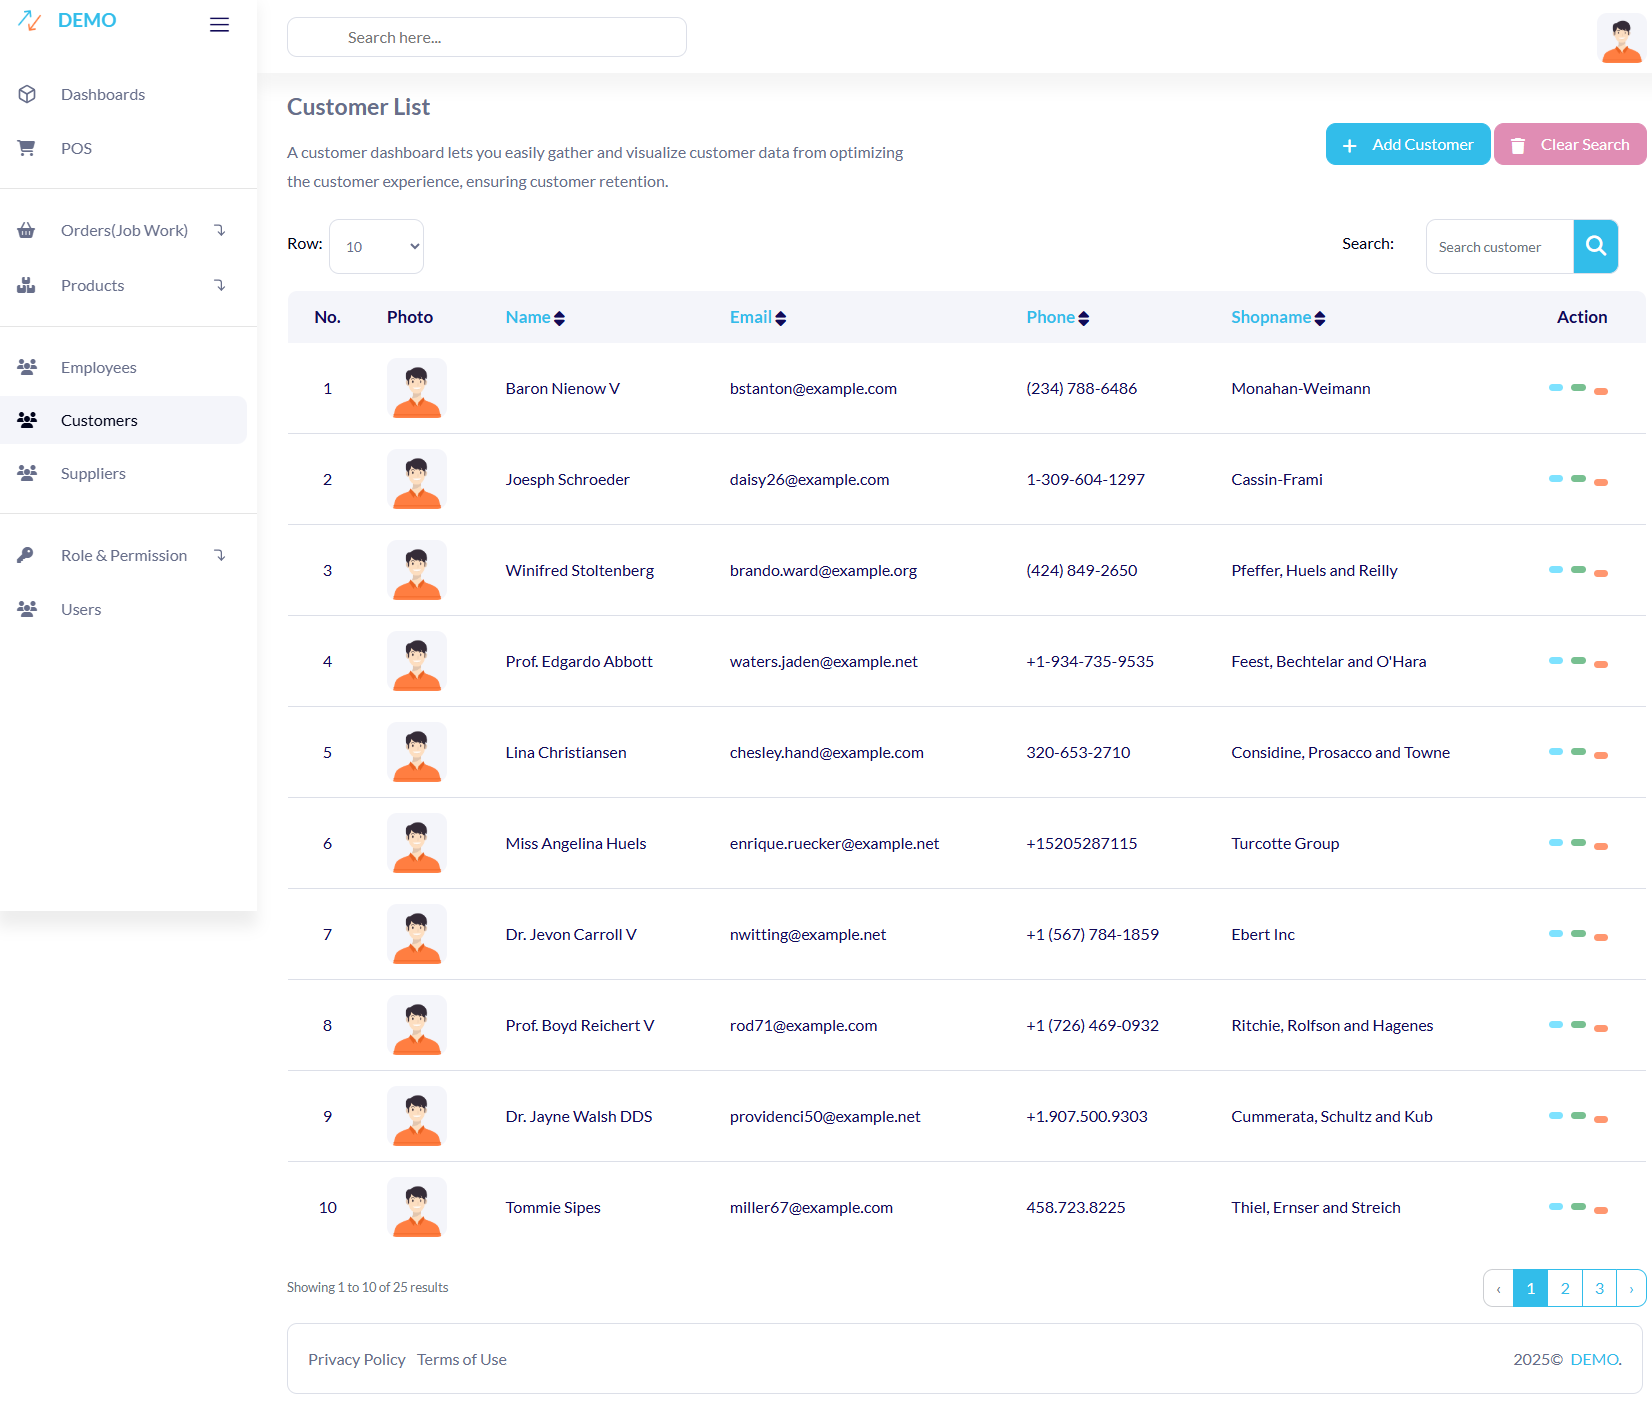The width and height of the screenshot is (1652, 1401).
Task: Open the Row count dropdown
Action: pos(376,246)
